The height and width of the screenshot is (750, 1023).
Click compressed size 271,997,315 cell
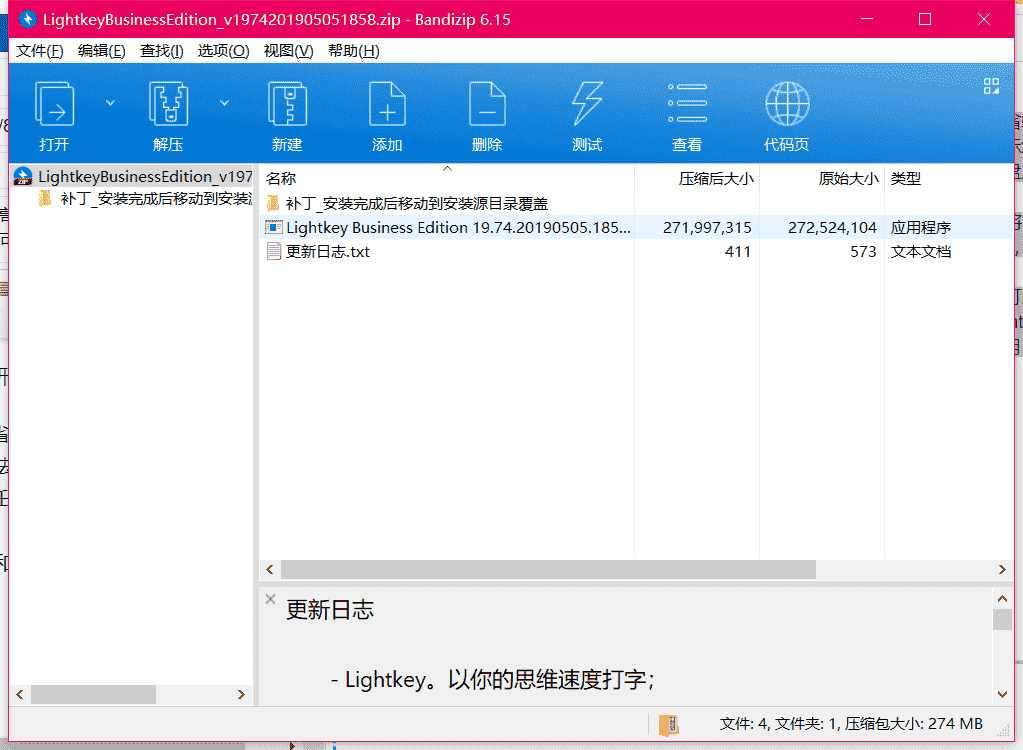click(707, 228)
